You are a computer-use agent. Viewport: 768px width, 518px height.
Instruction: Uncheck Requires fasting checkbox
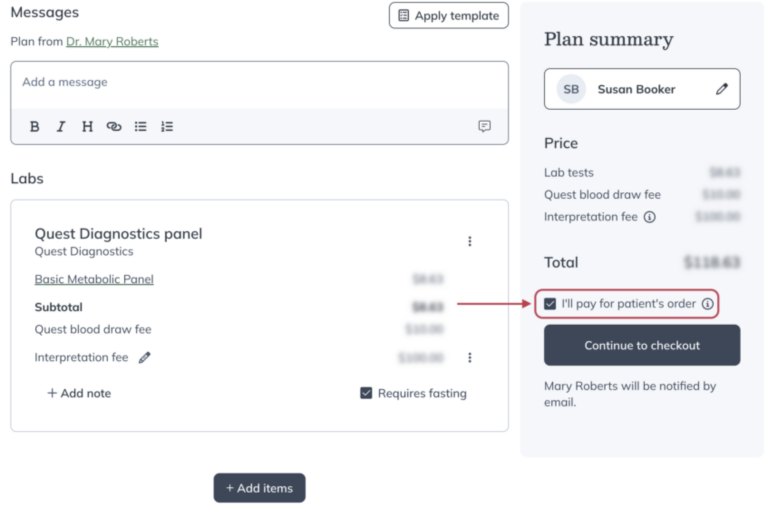coord(366,393)
